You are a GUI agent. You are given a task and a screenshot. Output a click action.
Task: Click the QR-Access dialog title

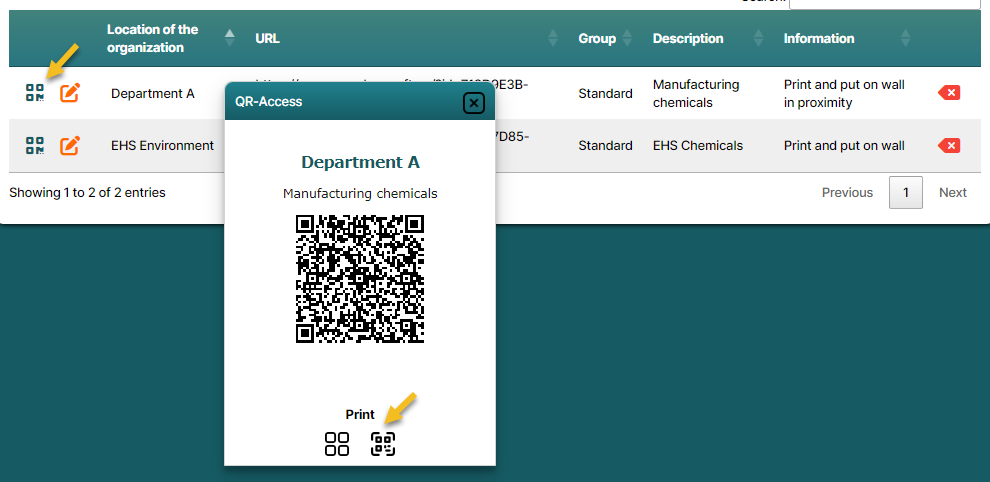pos(268,102)
